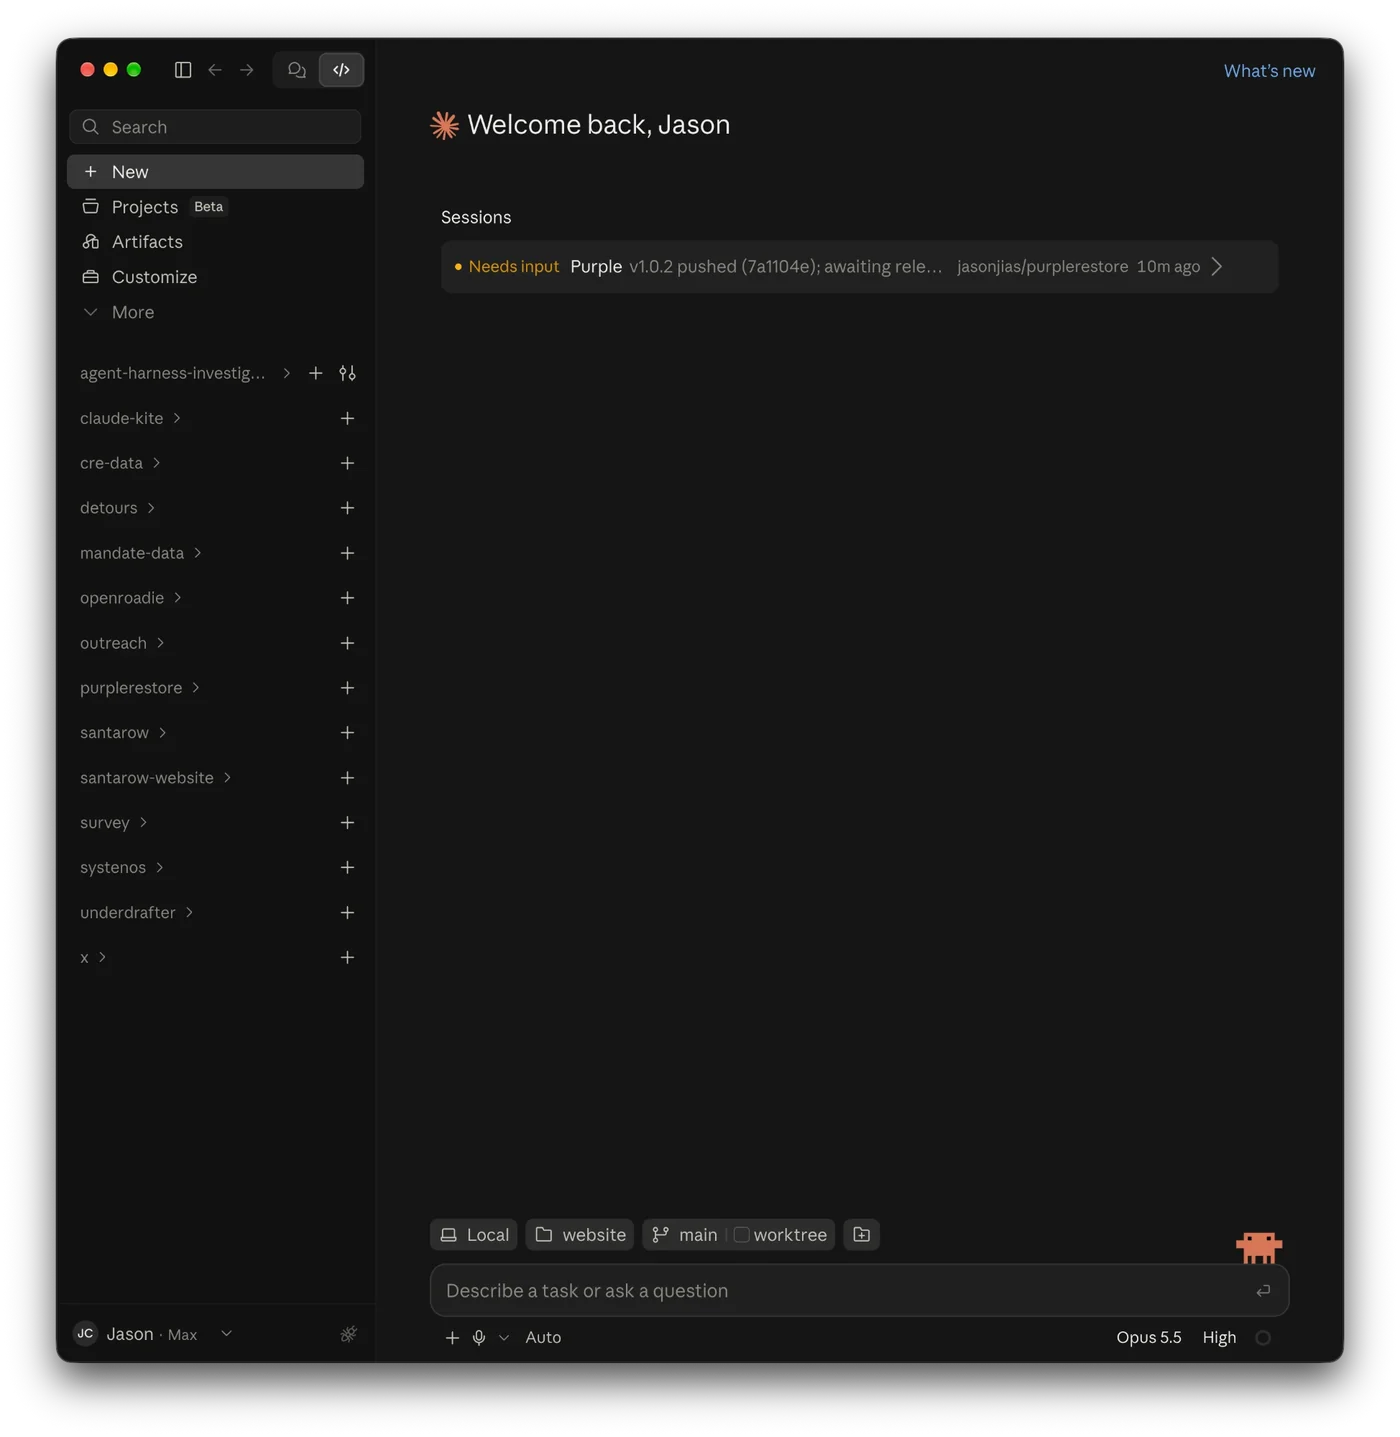
Task: Click the Search field in the sidebar
Action: click(x=215, y=127)
